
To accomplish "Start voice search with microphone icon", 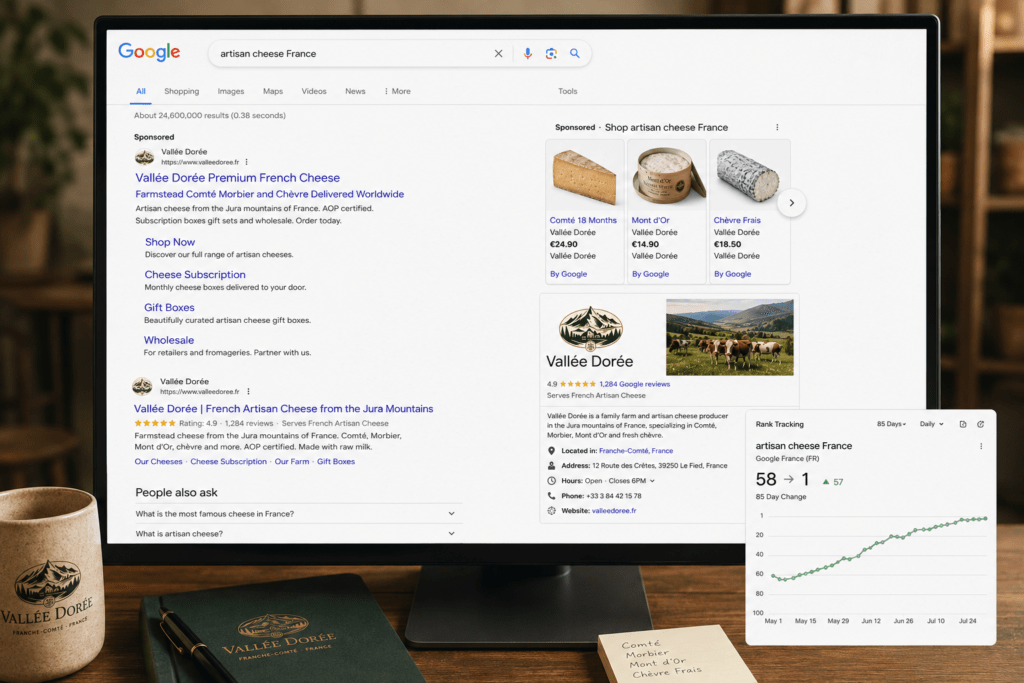I will (528, 54).
